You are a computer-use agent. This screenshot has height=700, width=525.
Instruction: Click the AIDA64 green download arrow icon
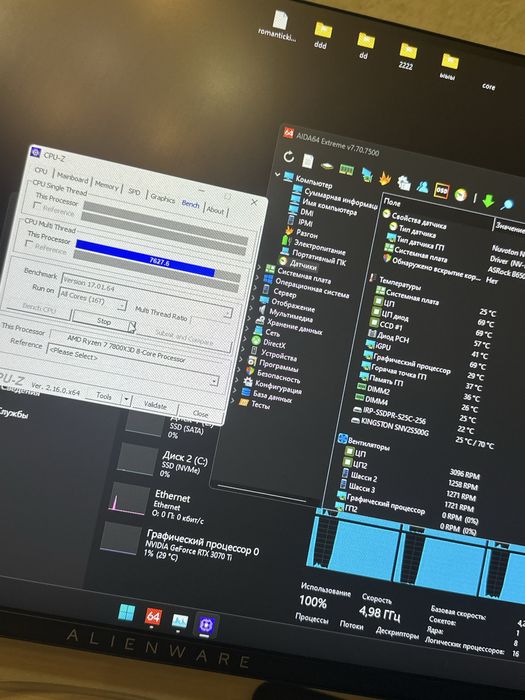click(x=488, y=200)
